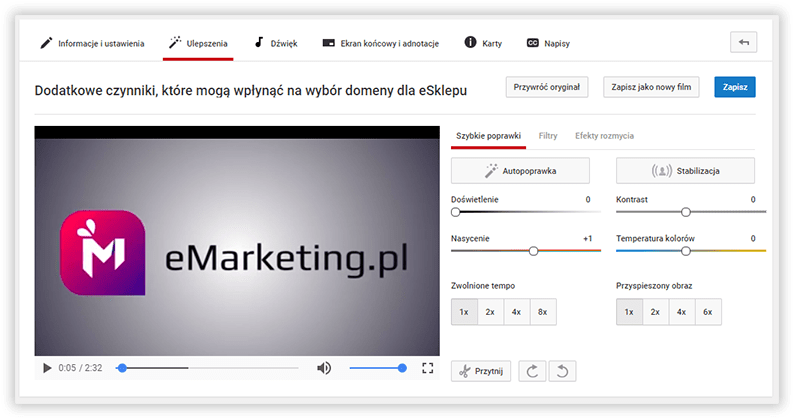Click the video progress bar handle
Screen dimensions: 794x419
point(122,368)
